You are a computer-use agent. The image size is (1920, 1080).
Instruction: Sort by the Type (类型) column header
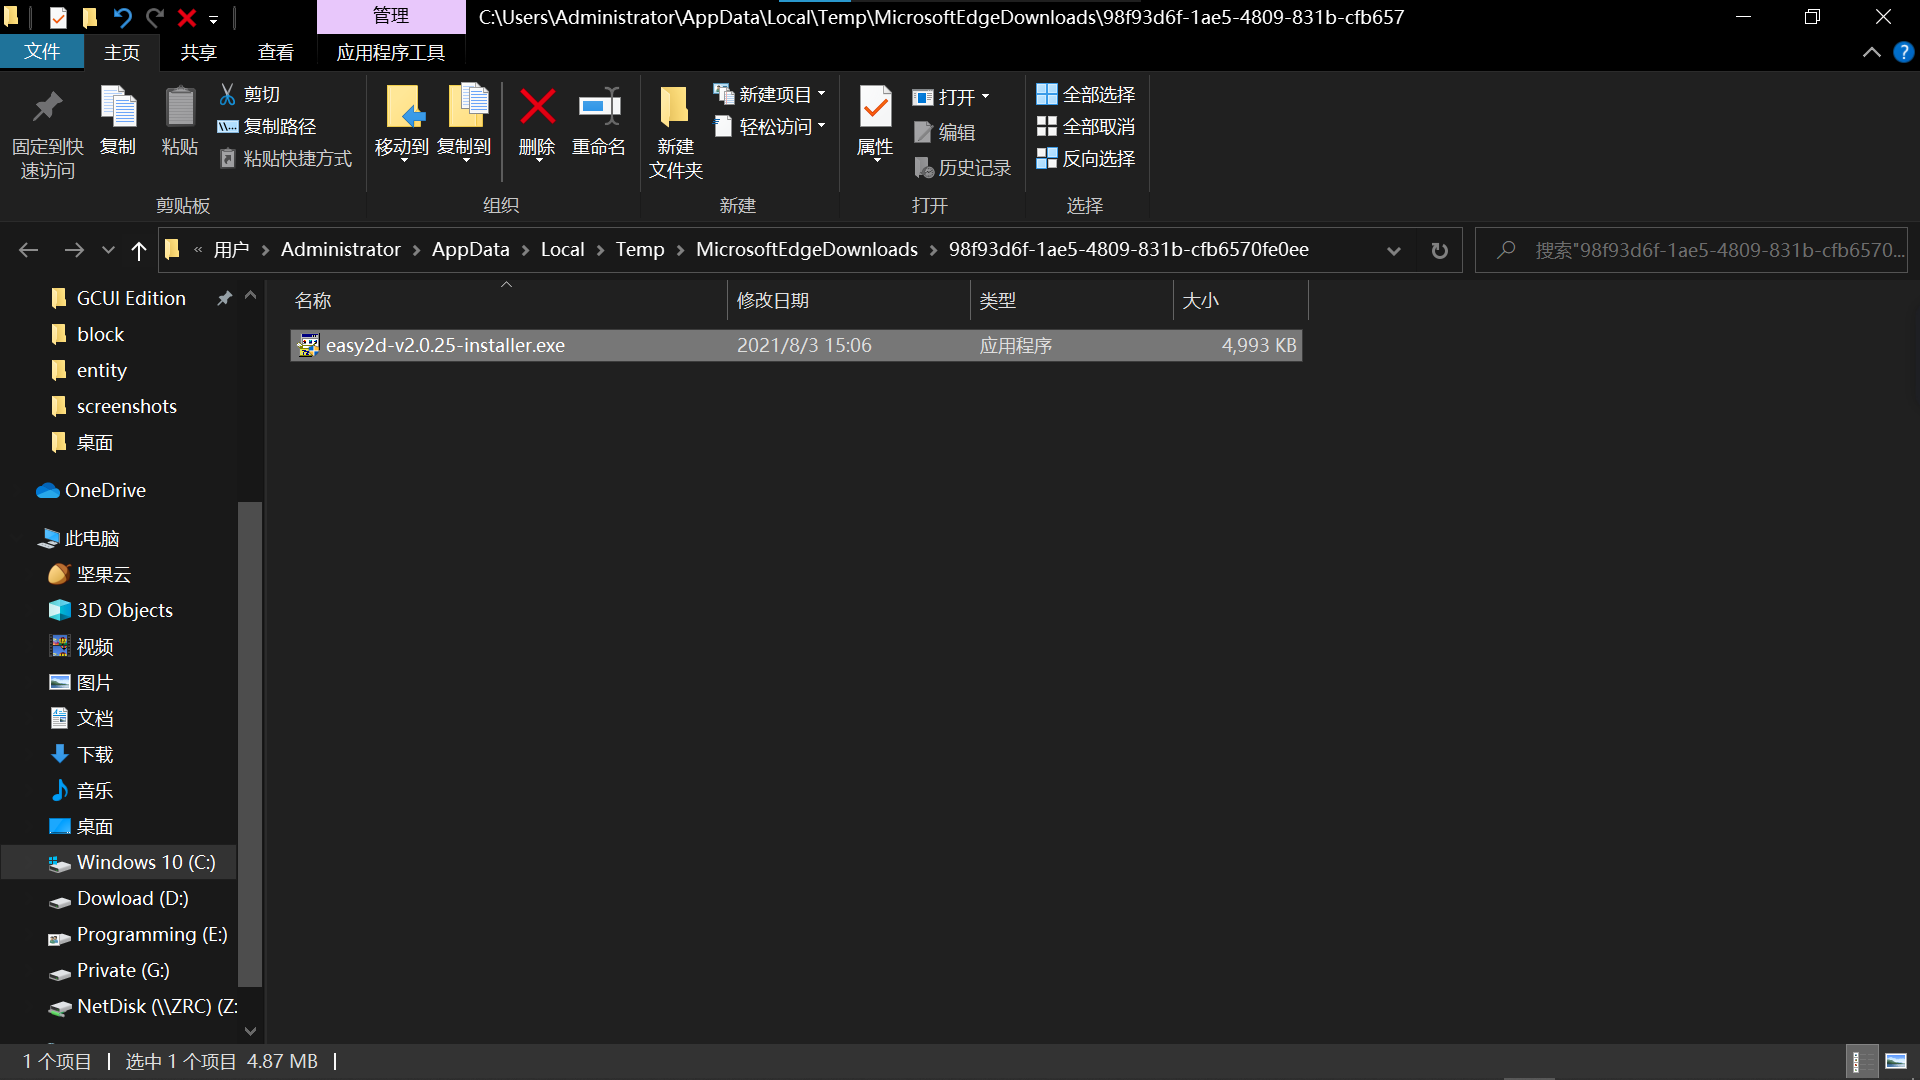(x=1071, y=300)
